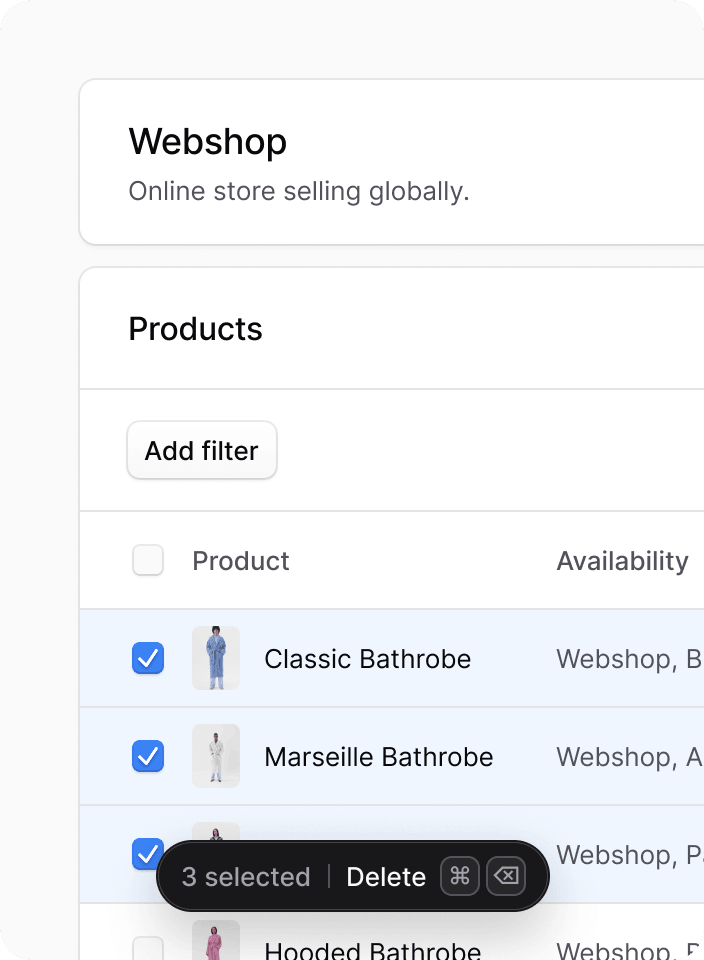Uncheck the Classic Bathrobe row

147,658
